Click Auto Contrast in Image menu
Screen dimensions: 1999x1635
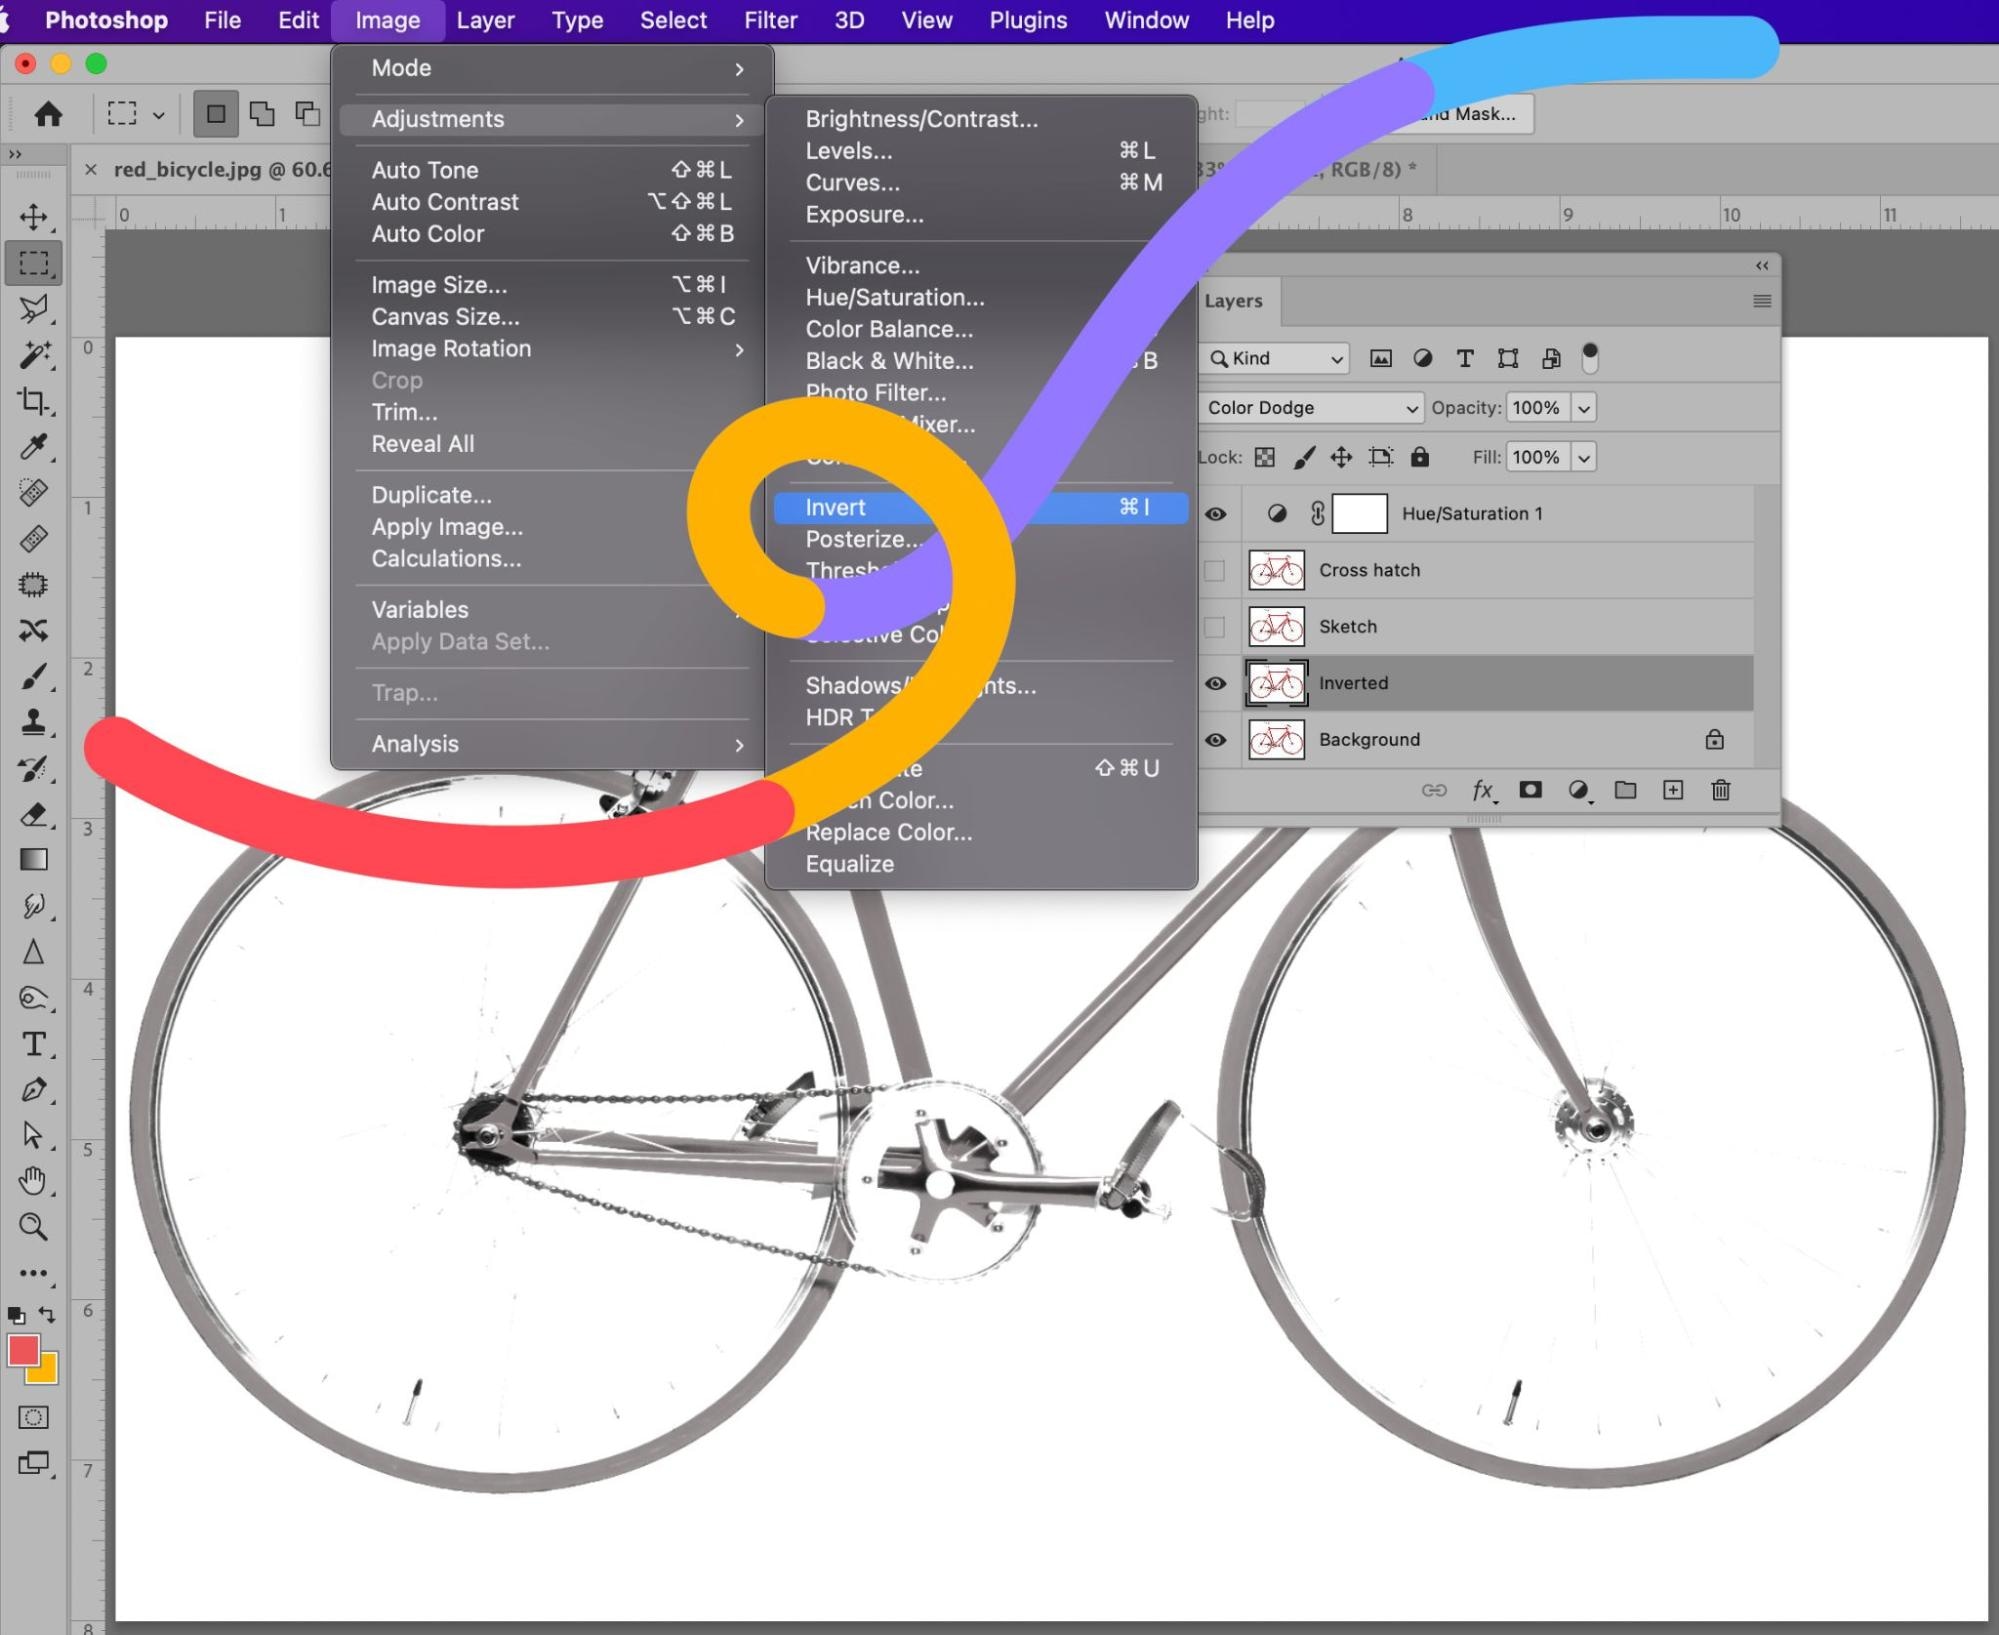pos(445,202)
